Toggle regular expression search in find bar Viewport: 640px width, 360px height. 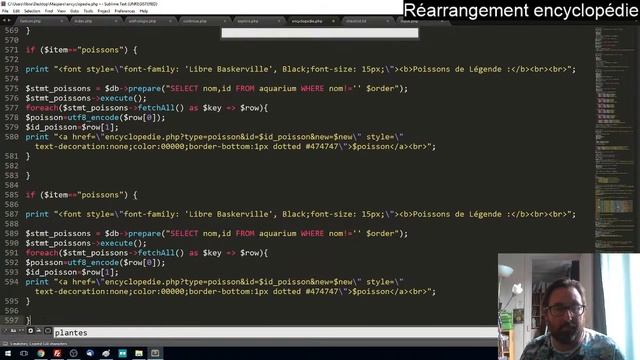(x=5, y=331)
